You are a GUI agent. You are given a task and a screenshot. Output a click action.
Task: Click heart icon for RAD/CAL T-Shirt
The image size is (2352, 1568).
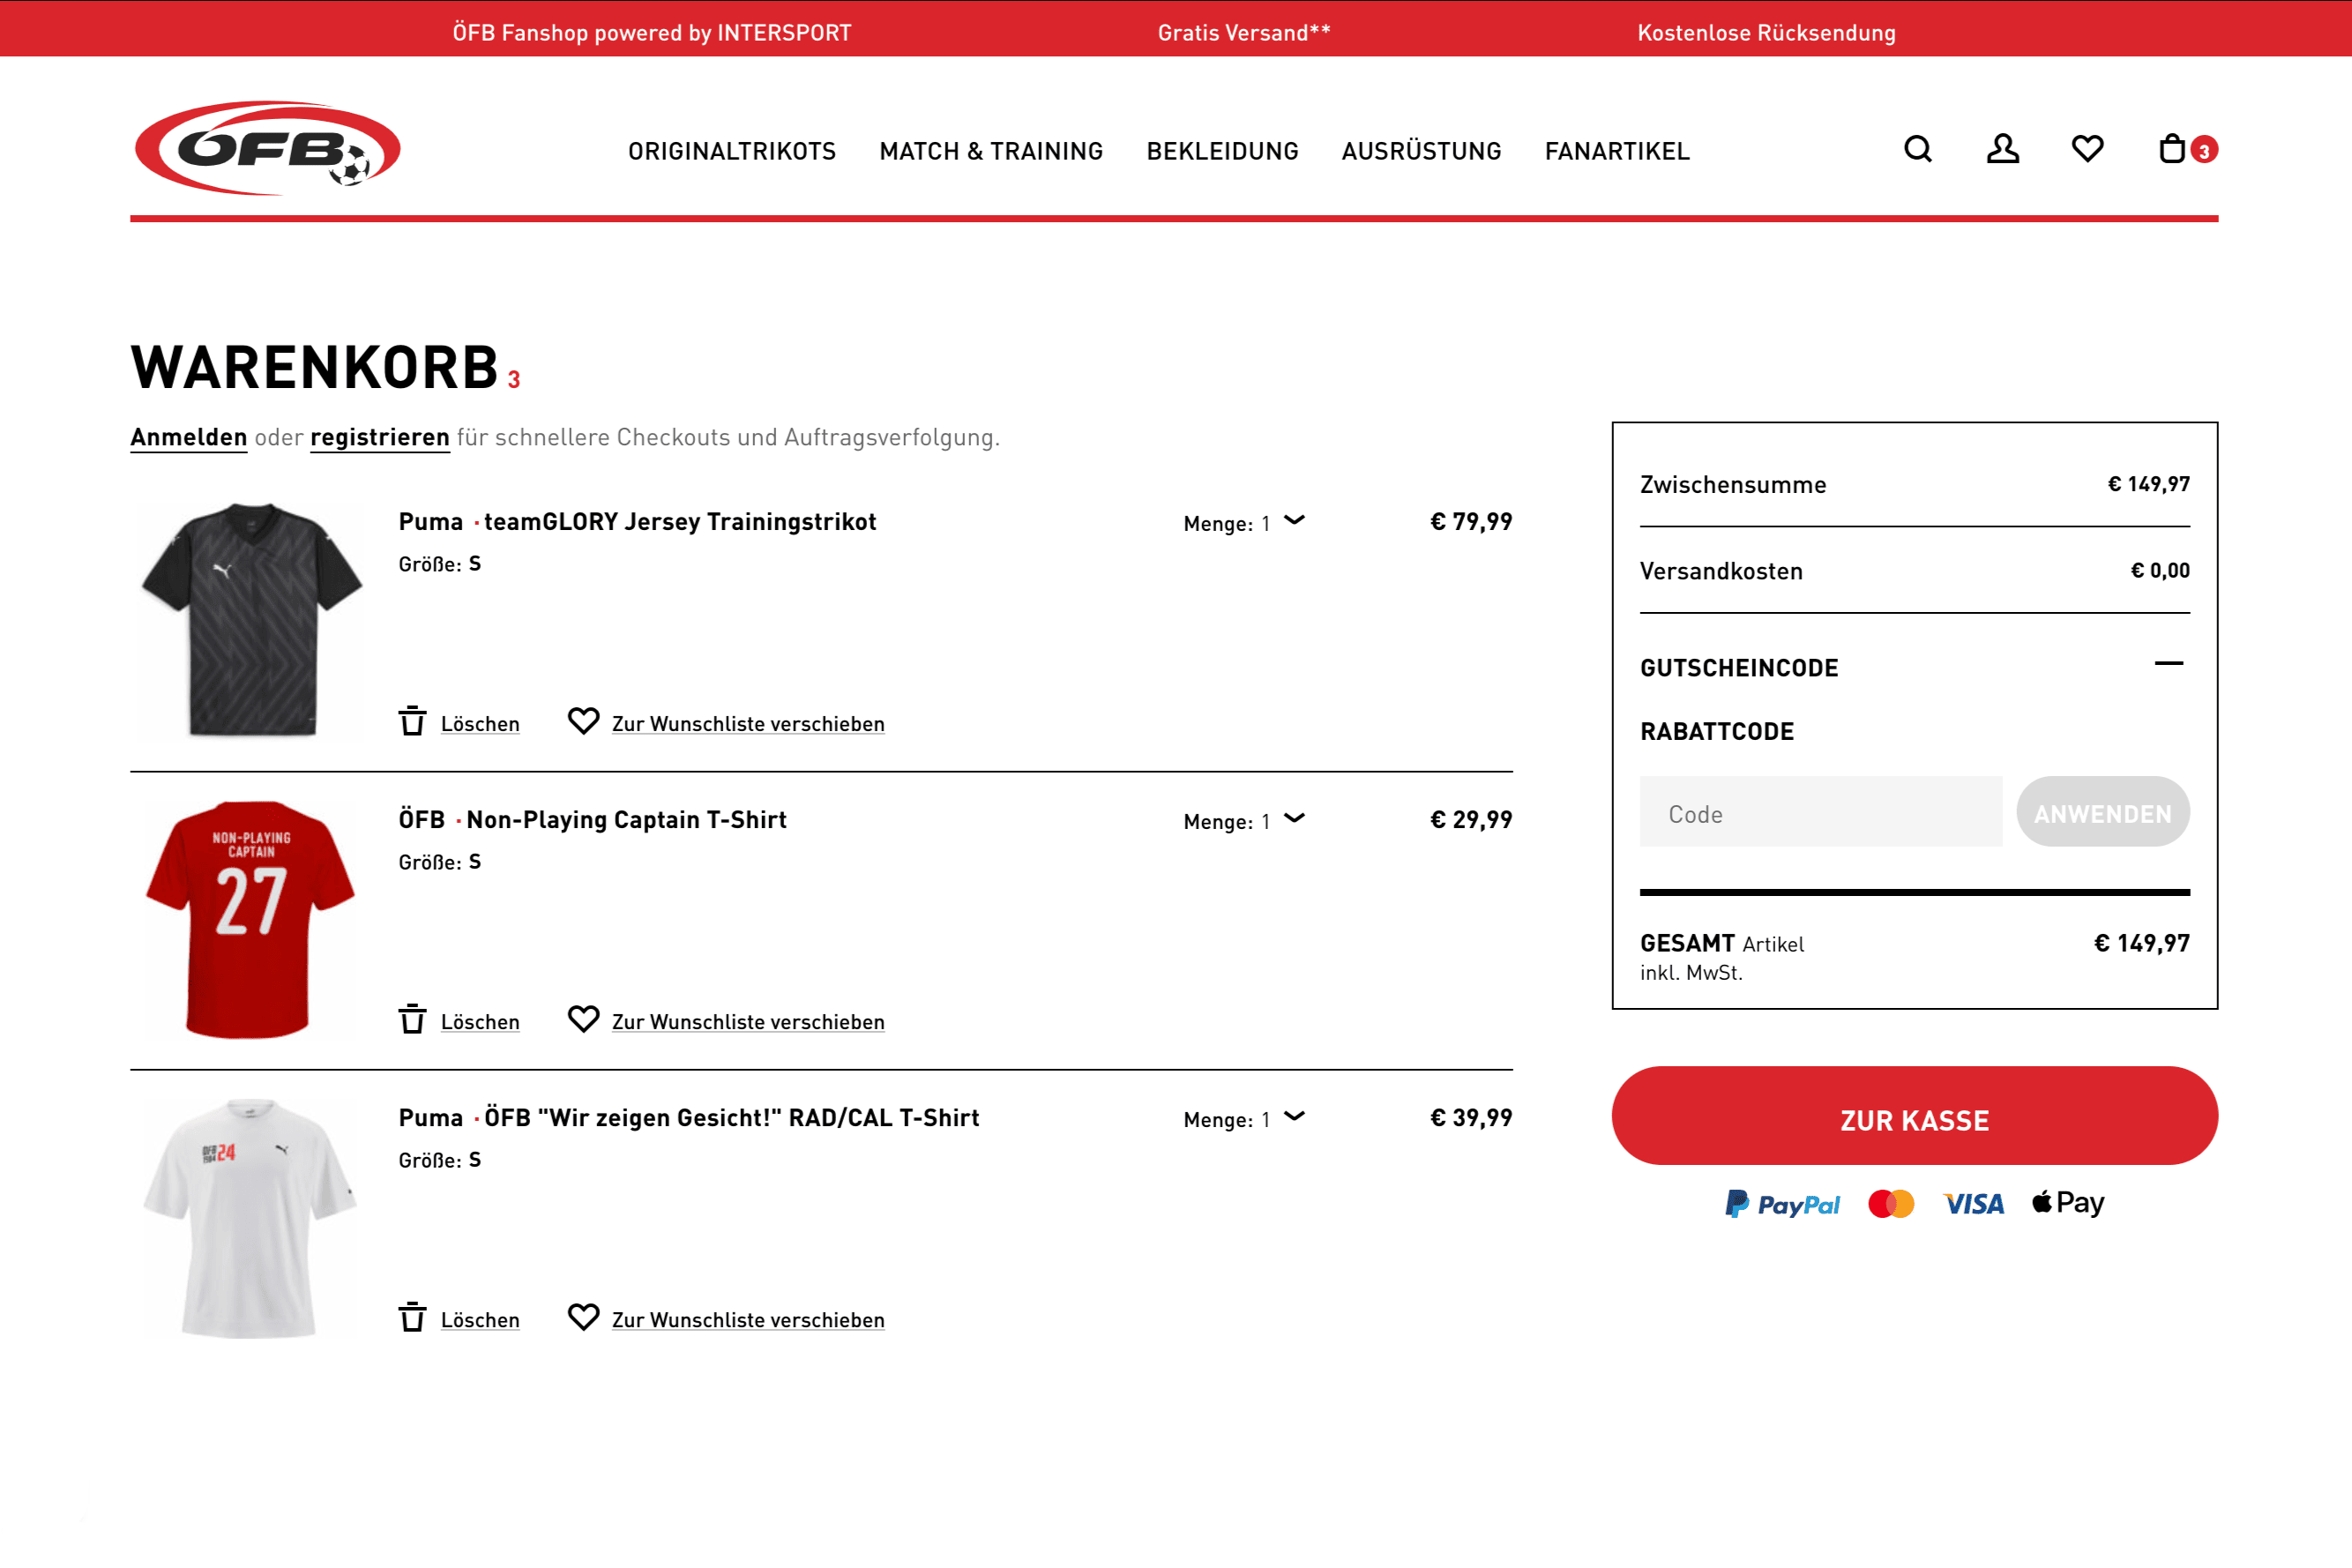click(x=583, y=1317)
